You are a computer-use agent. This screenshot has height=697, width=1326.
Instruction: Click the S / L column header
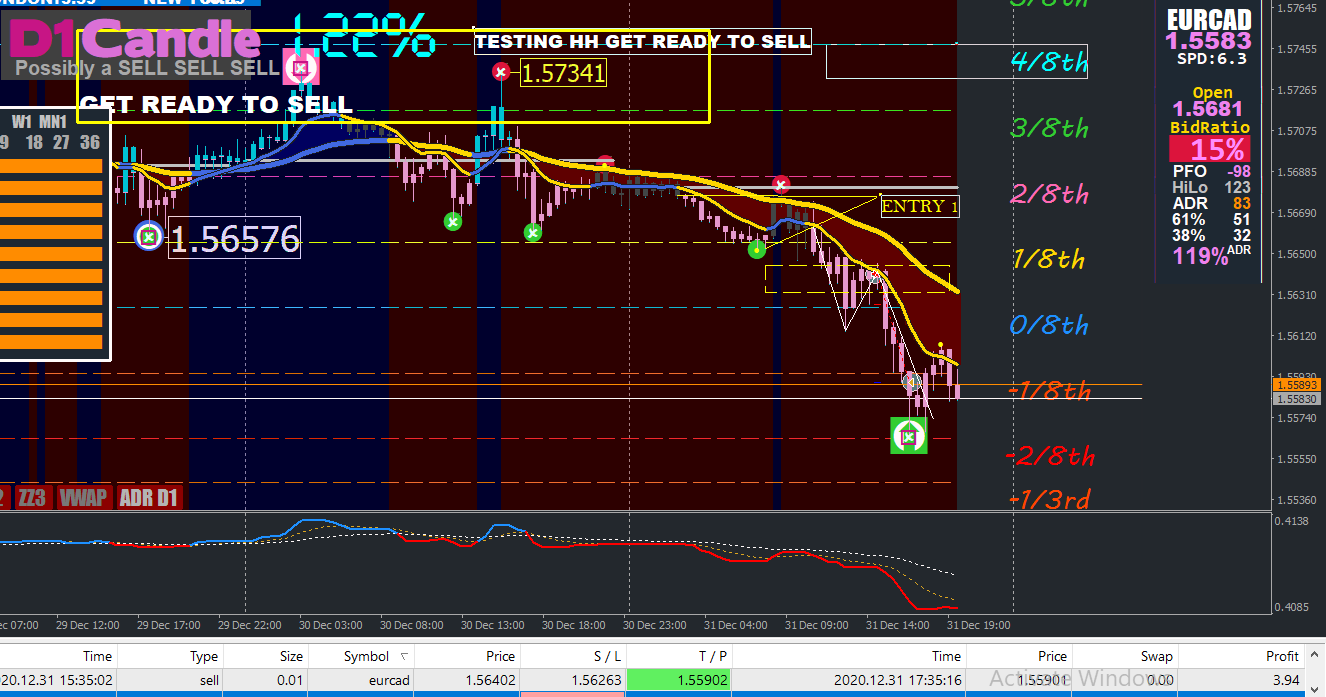(x=575, y=656)
